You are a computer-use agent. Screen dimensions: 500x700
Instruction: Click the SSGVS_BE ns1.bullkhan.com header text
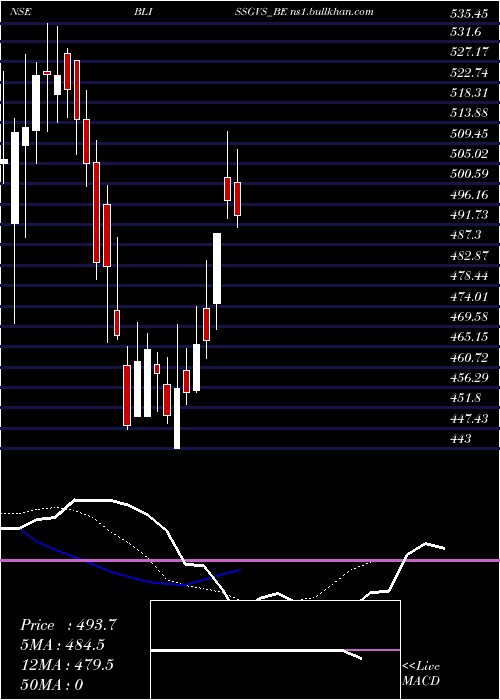(x=304, y=12)
